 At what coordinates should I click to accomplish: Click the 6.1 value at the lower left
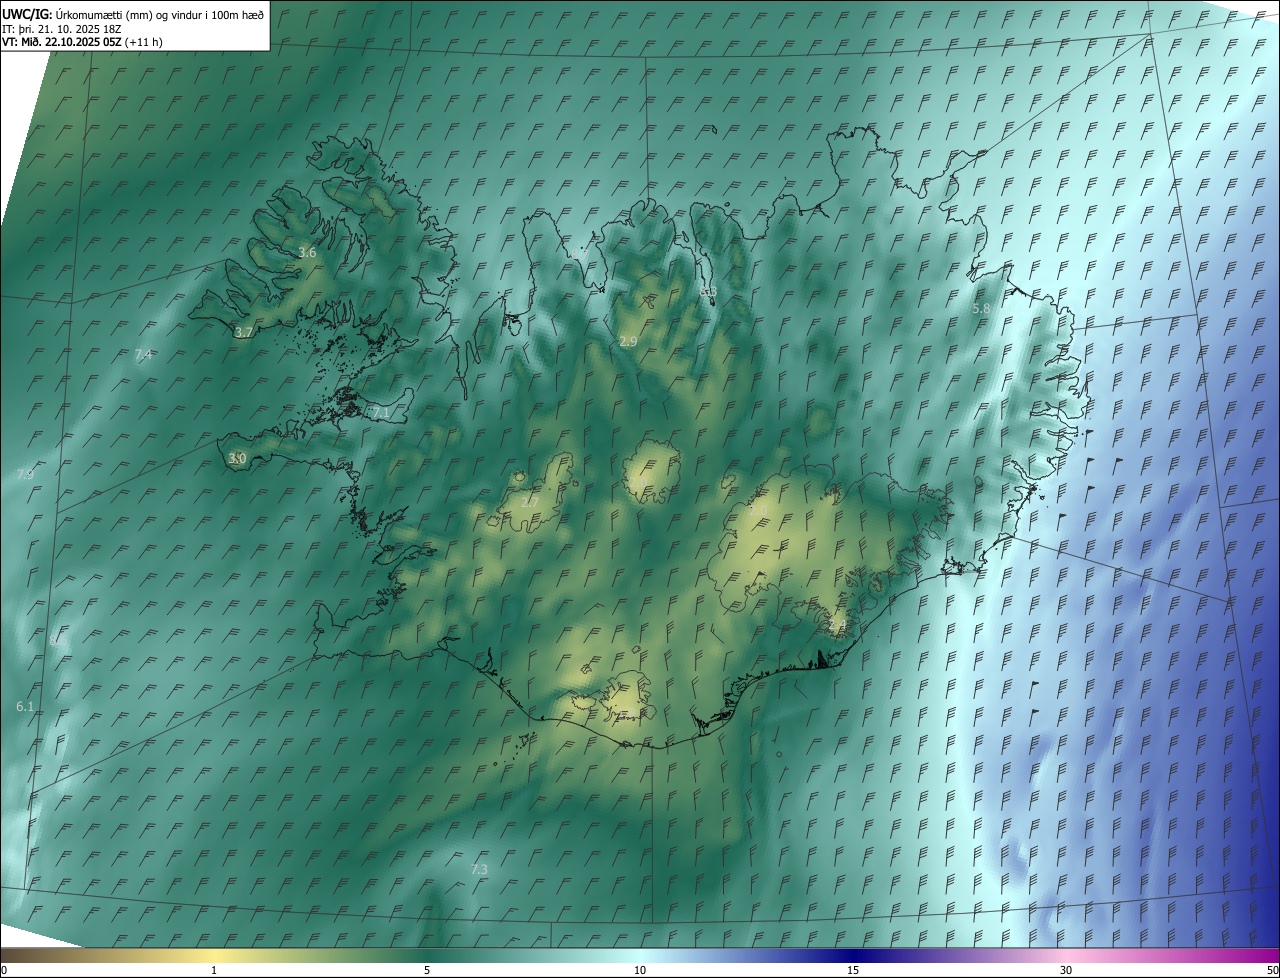[25, 707]
